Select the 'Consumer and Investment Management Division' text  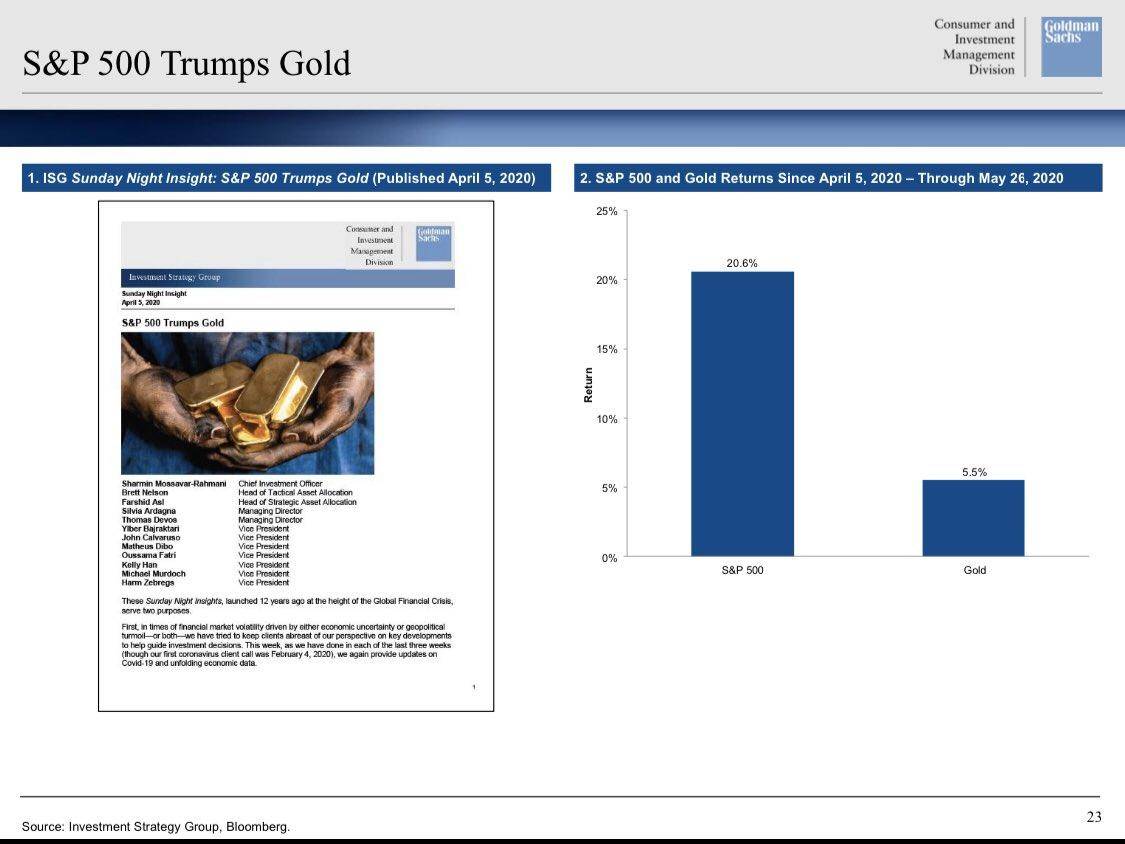[x=974, y=47]
